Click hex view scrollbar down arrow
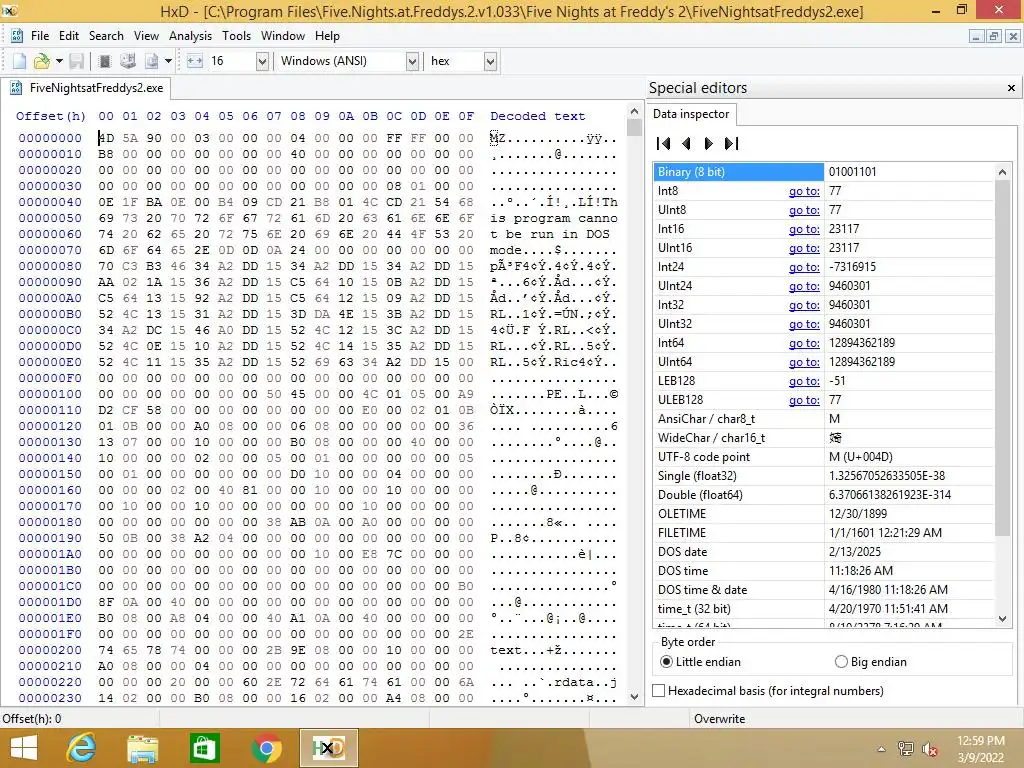Viewport: 1024px width, 768px height. pyautogui.click(x=634, y=697)
